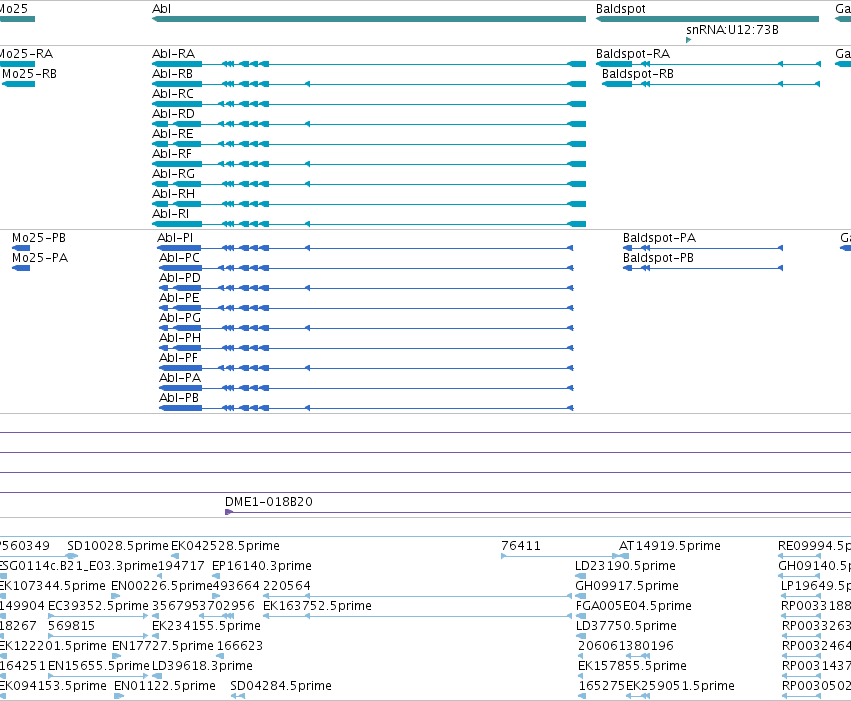Select the Baldspot gene label

(x=620, y=9)
